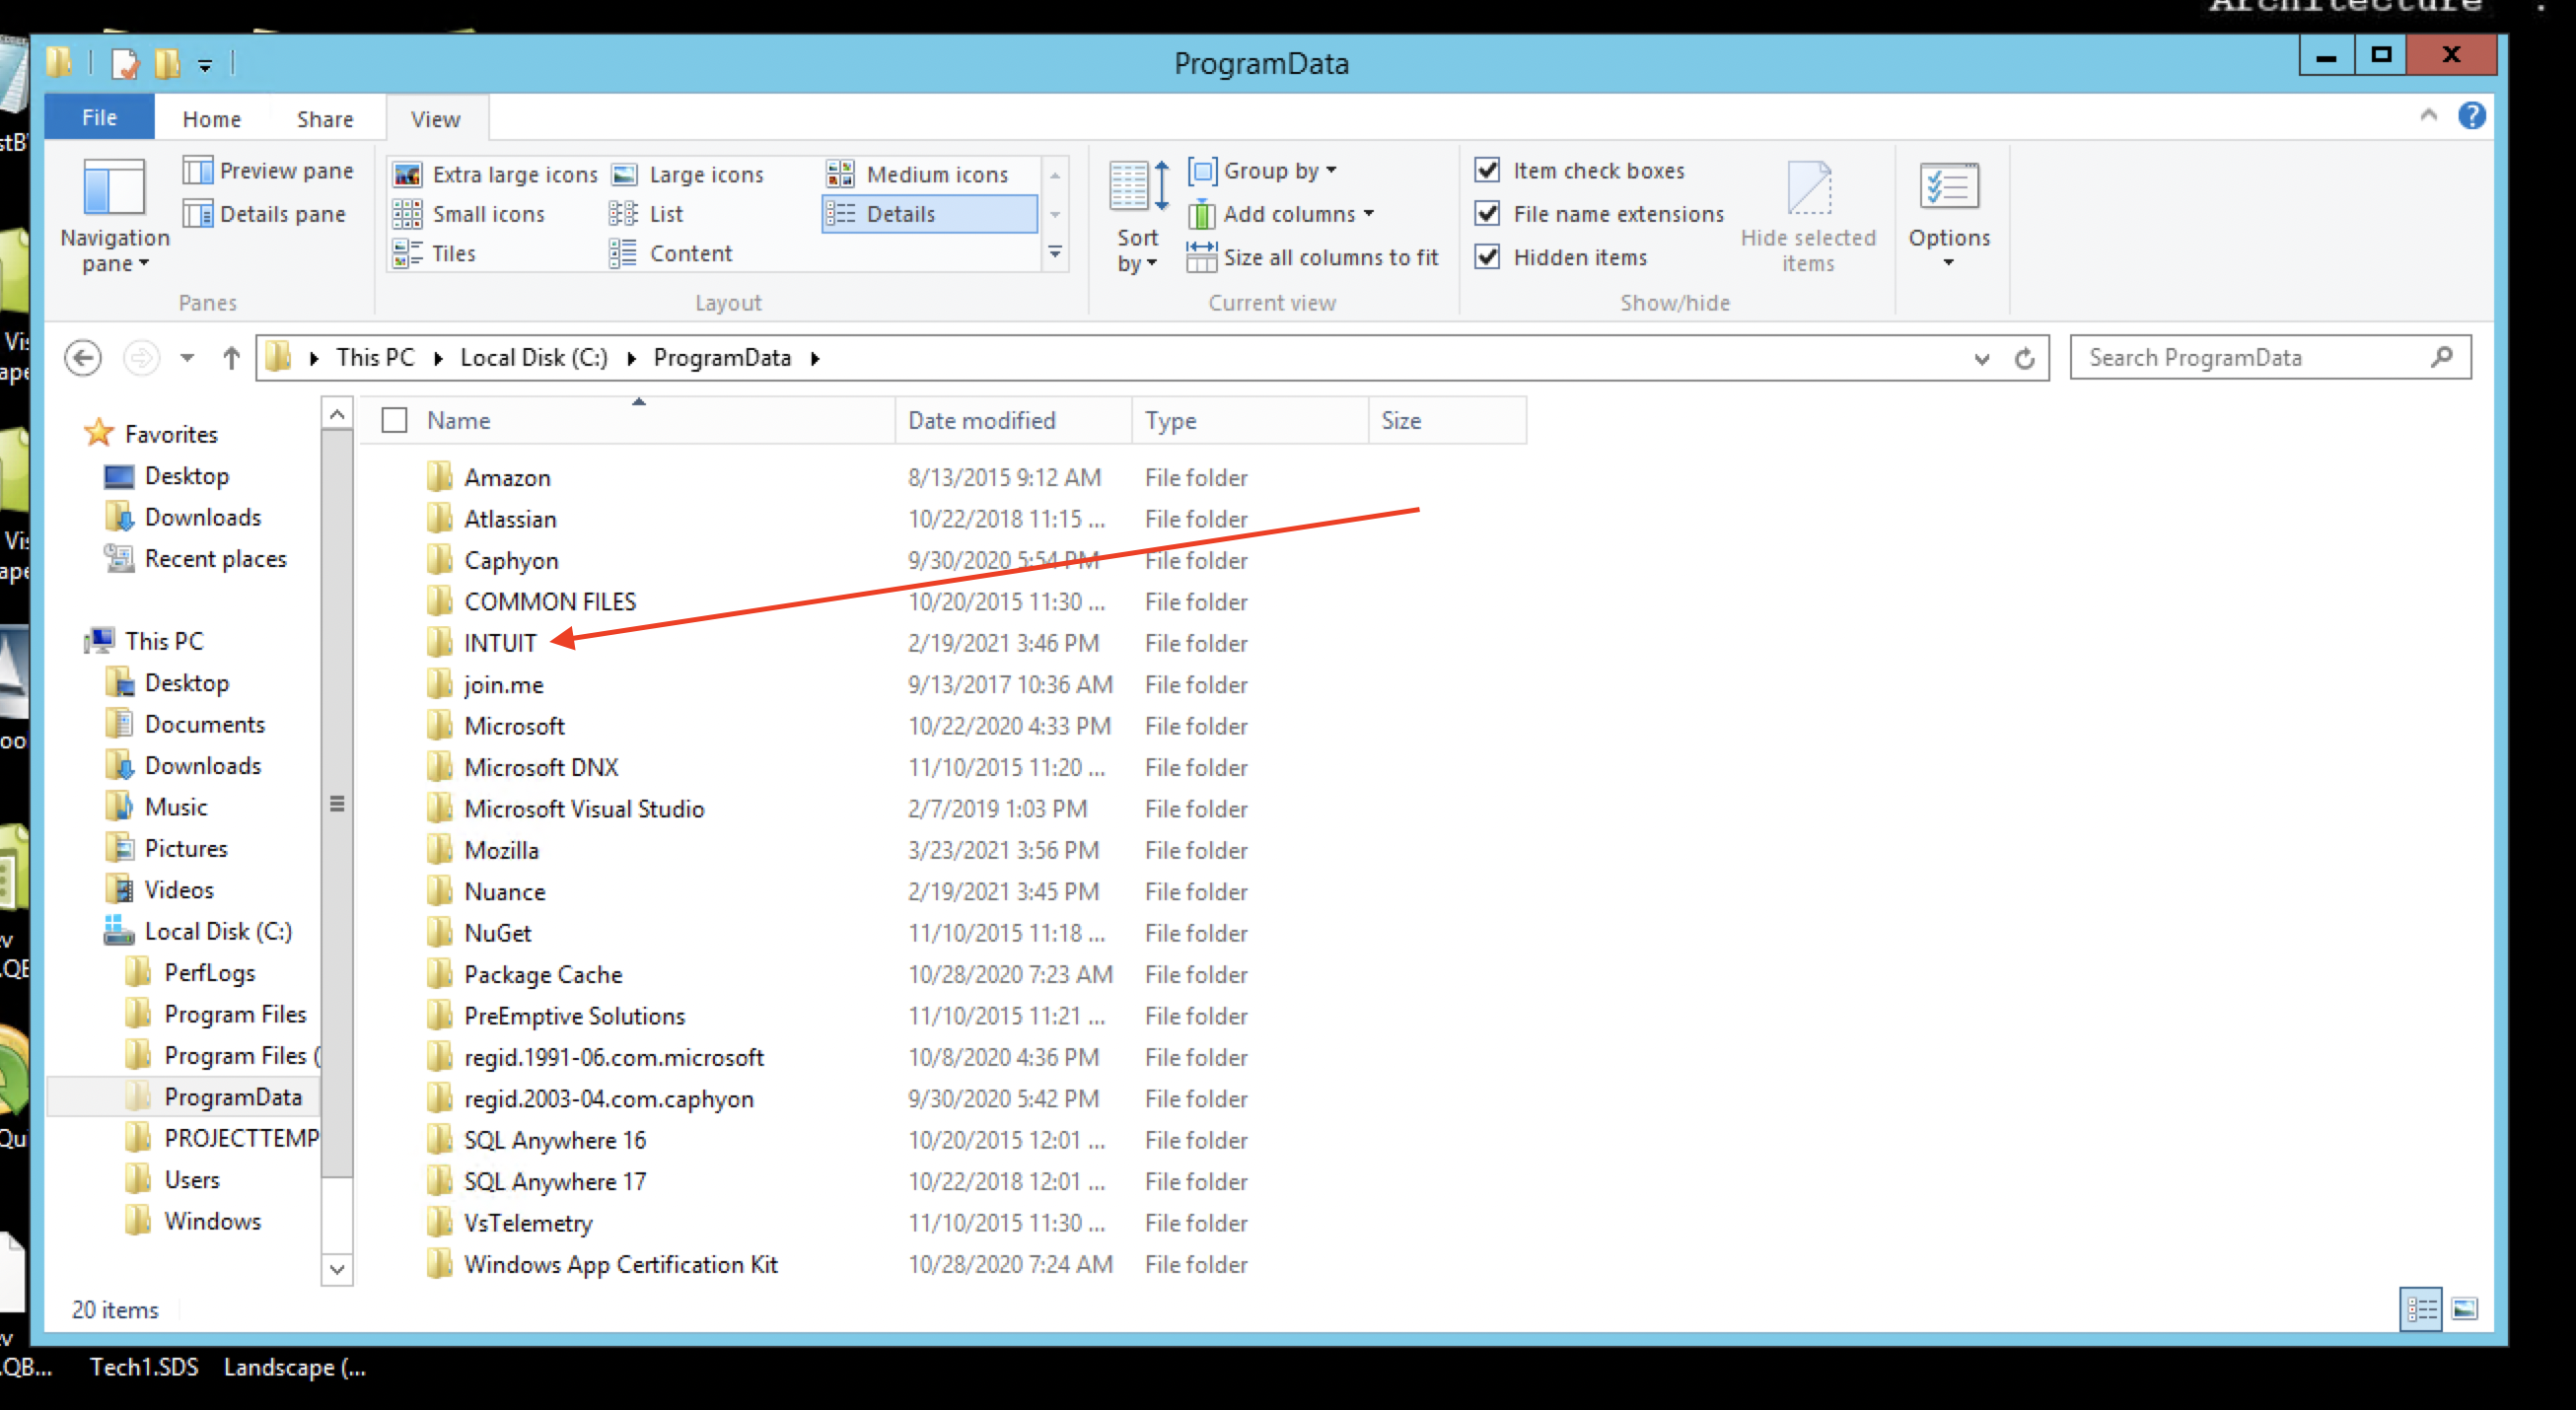Screen dimensions: 2576x1410
Task: Click the Tech1.SDS desktop icon label
Action: point(144,1367)
